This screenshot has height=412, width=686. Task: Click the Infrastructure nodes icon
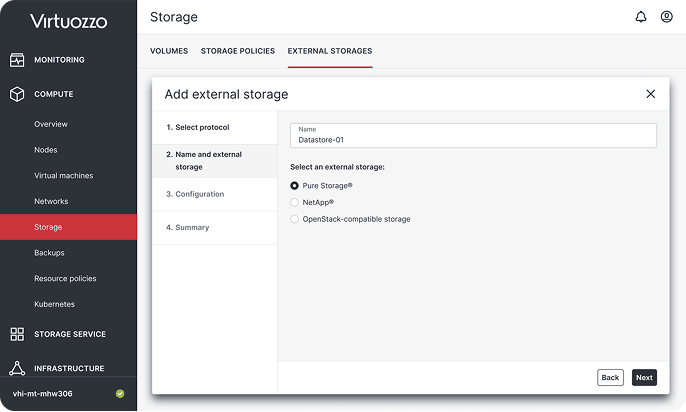[17, 368]
